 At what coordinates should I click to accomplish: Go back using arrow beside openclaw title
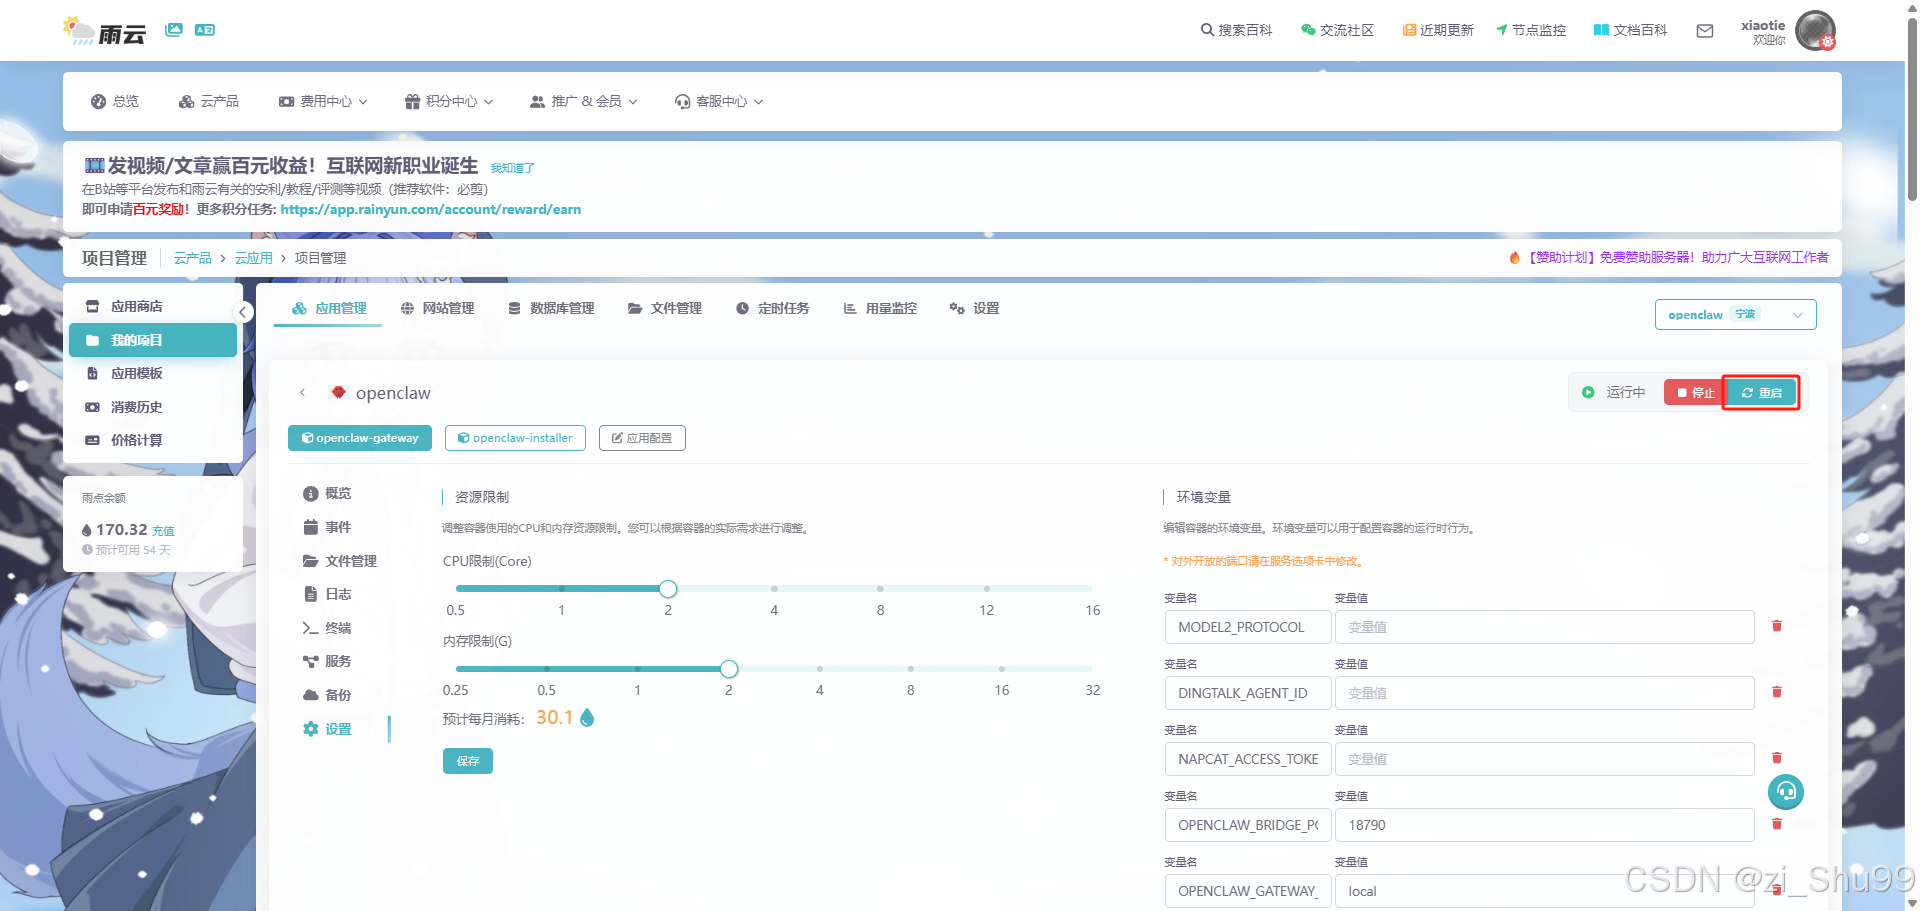point(302,393)
